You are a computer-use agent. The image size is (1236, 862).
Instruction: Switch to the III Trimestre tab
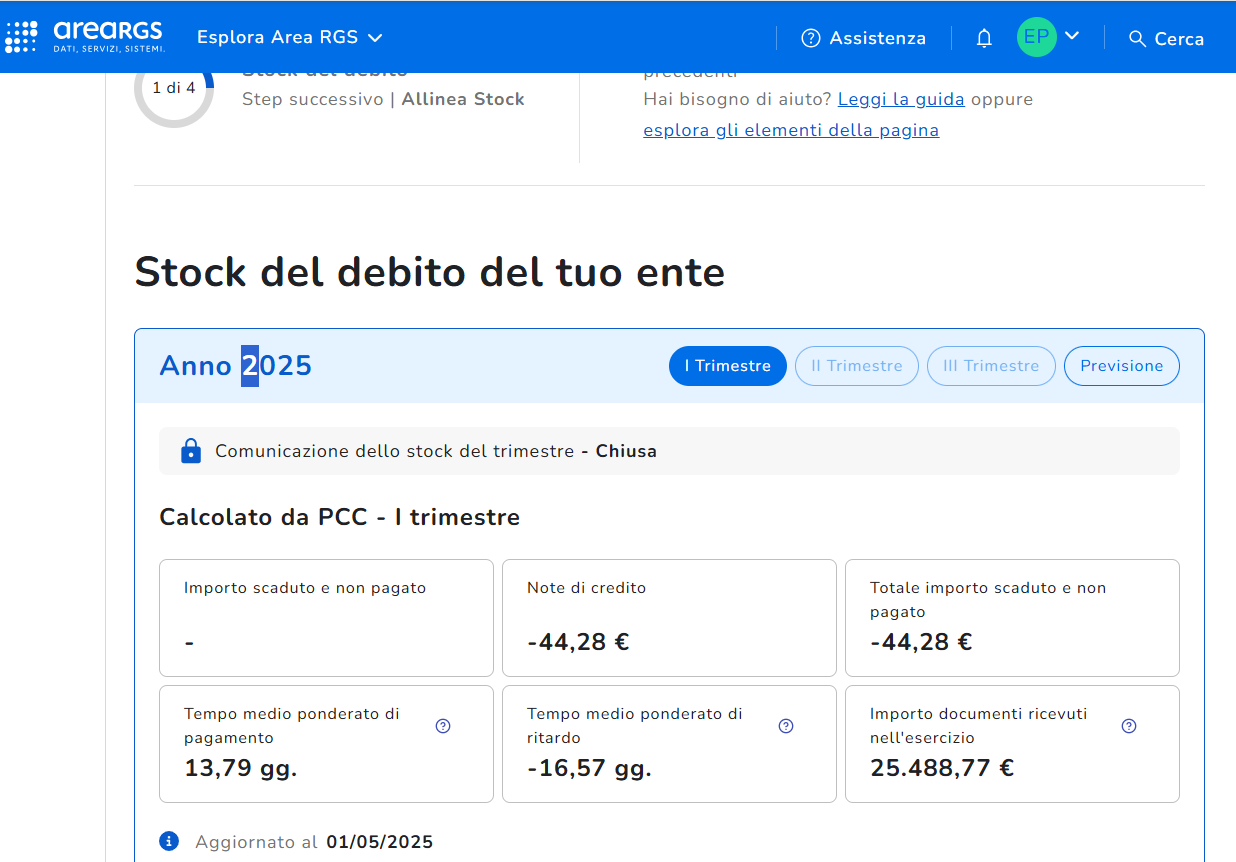[x=990, y=366]
